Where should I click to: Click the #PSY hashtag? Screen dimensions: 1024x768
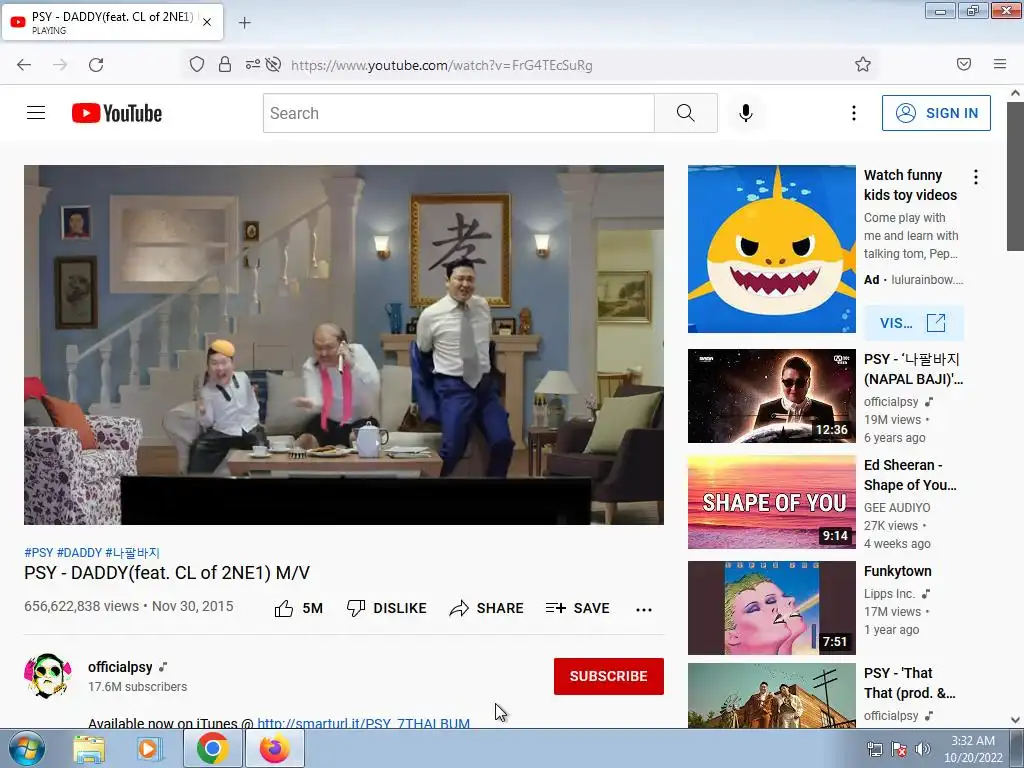coord(39,552)
